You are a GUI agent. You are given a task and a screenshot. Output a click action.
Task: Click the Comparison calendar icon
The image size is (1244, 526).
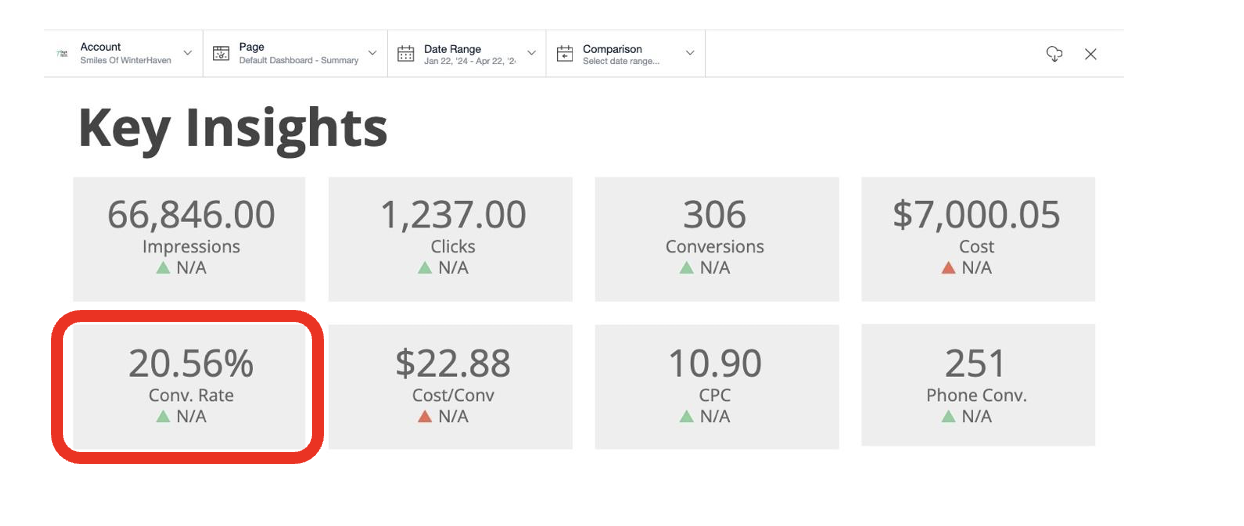565,54
